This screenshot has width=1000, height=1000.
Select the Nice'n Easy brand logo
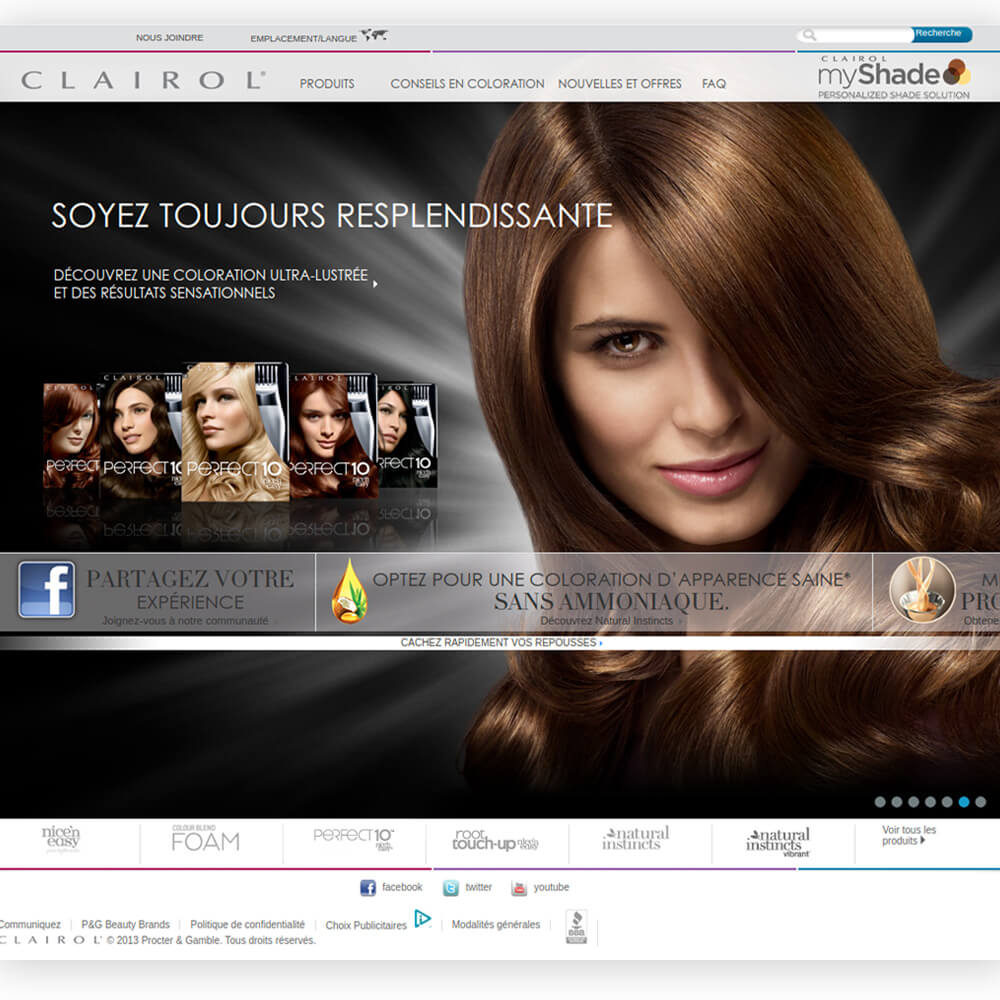(x=61, y=839)
